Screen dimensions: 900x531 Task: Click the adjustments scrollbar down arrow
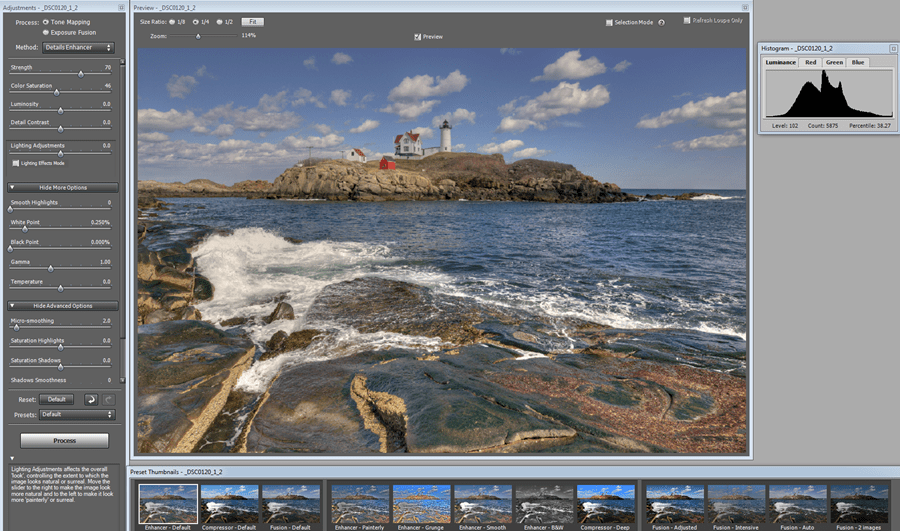[x=122, y=380]
